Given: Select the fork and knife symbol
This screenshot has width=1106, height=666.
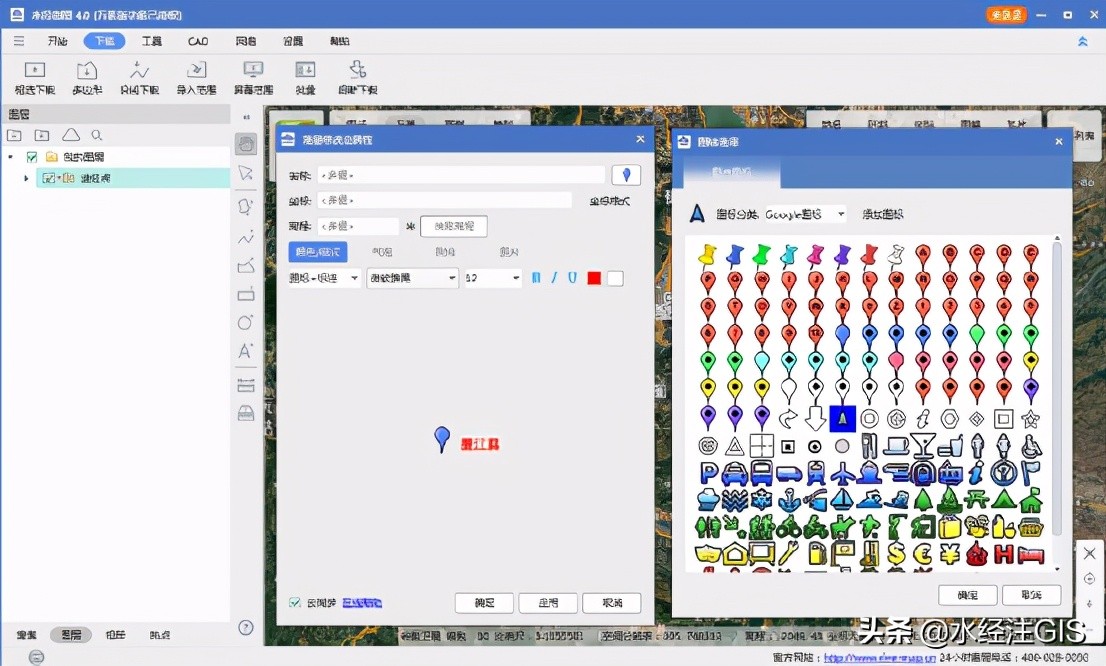Looking at the screenshot, I should coord(869,446).
